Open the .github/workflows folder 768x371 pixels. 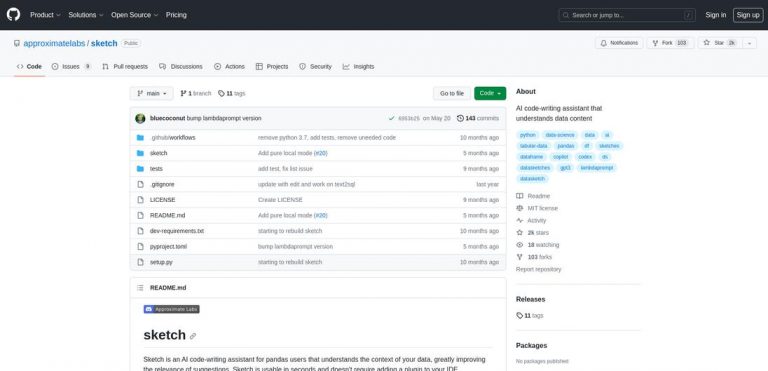[172, 138]
